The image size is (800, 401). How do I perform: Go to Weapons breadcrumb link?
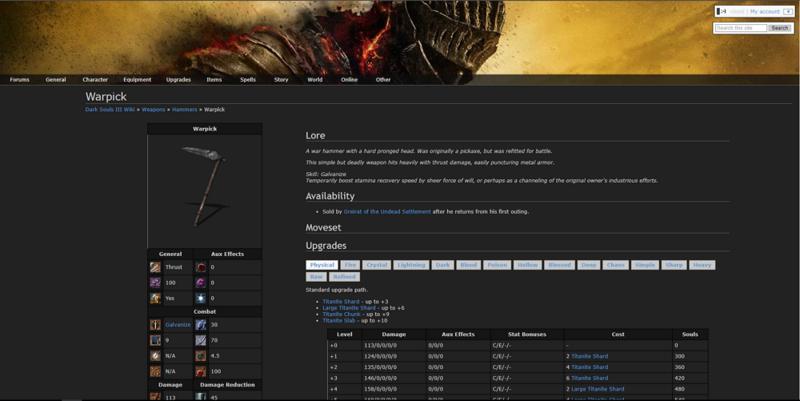click(154, 110)
